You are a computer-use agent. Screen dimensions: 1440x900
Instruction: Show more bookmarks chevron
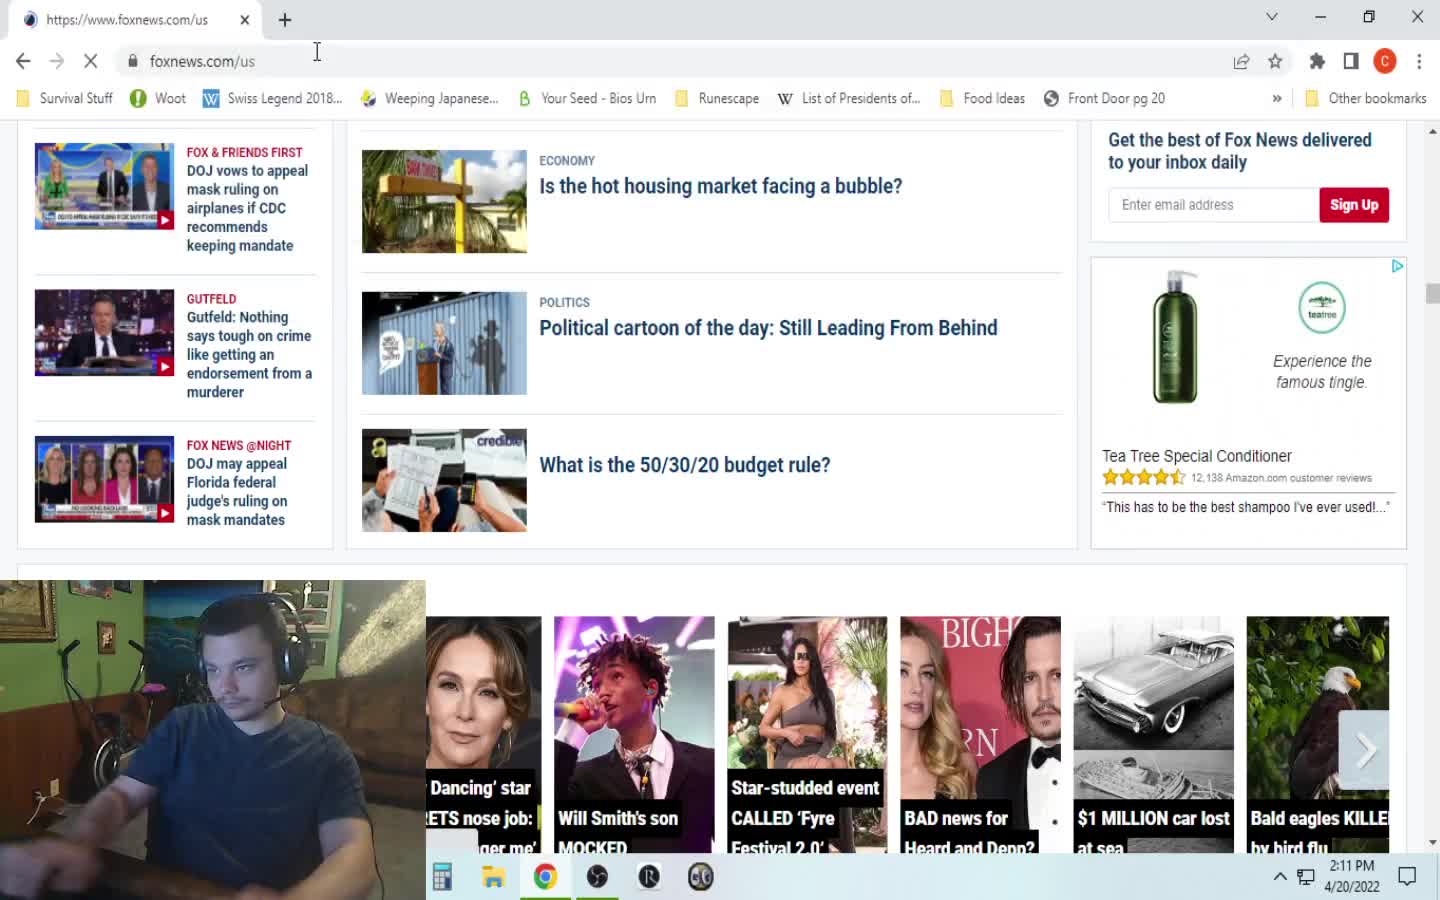(x=1277, y=98)
